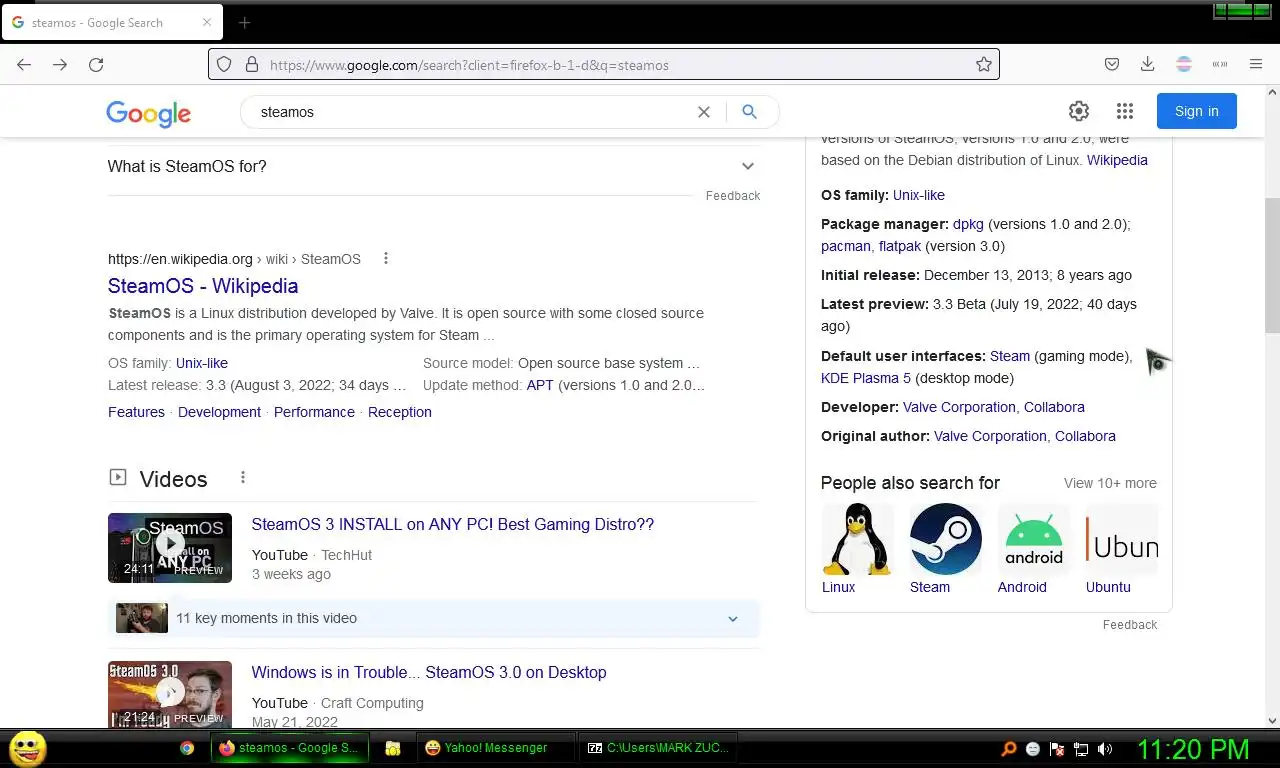Select the steamos - Google Search tab
The image size is (1280, 768).
tap(112, 22)
